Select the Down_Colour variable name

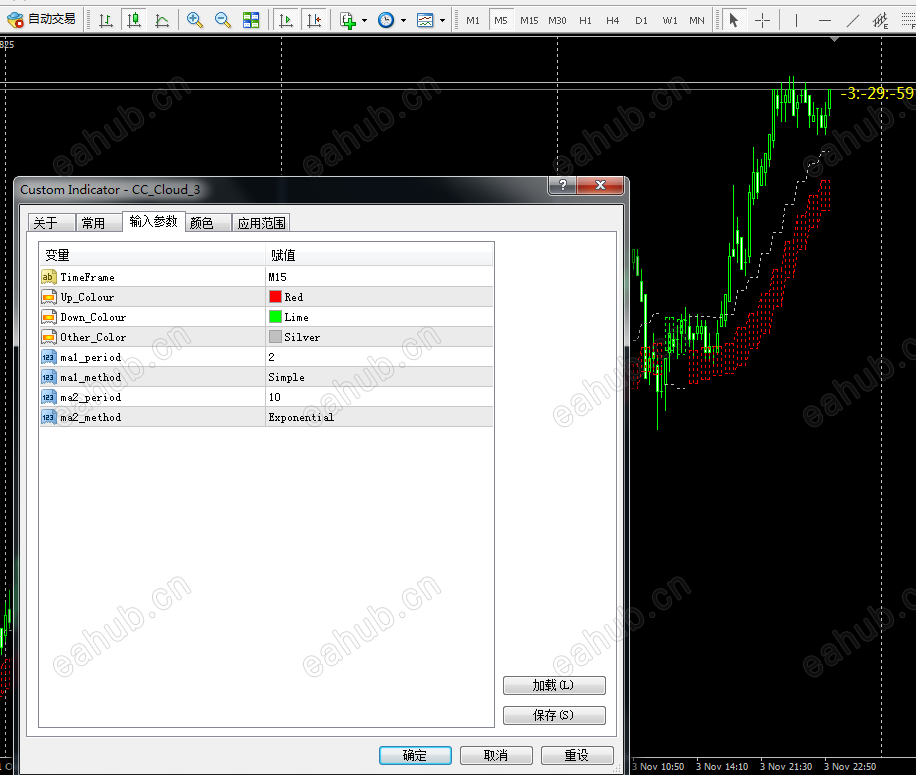coord(93,317)
